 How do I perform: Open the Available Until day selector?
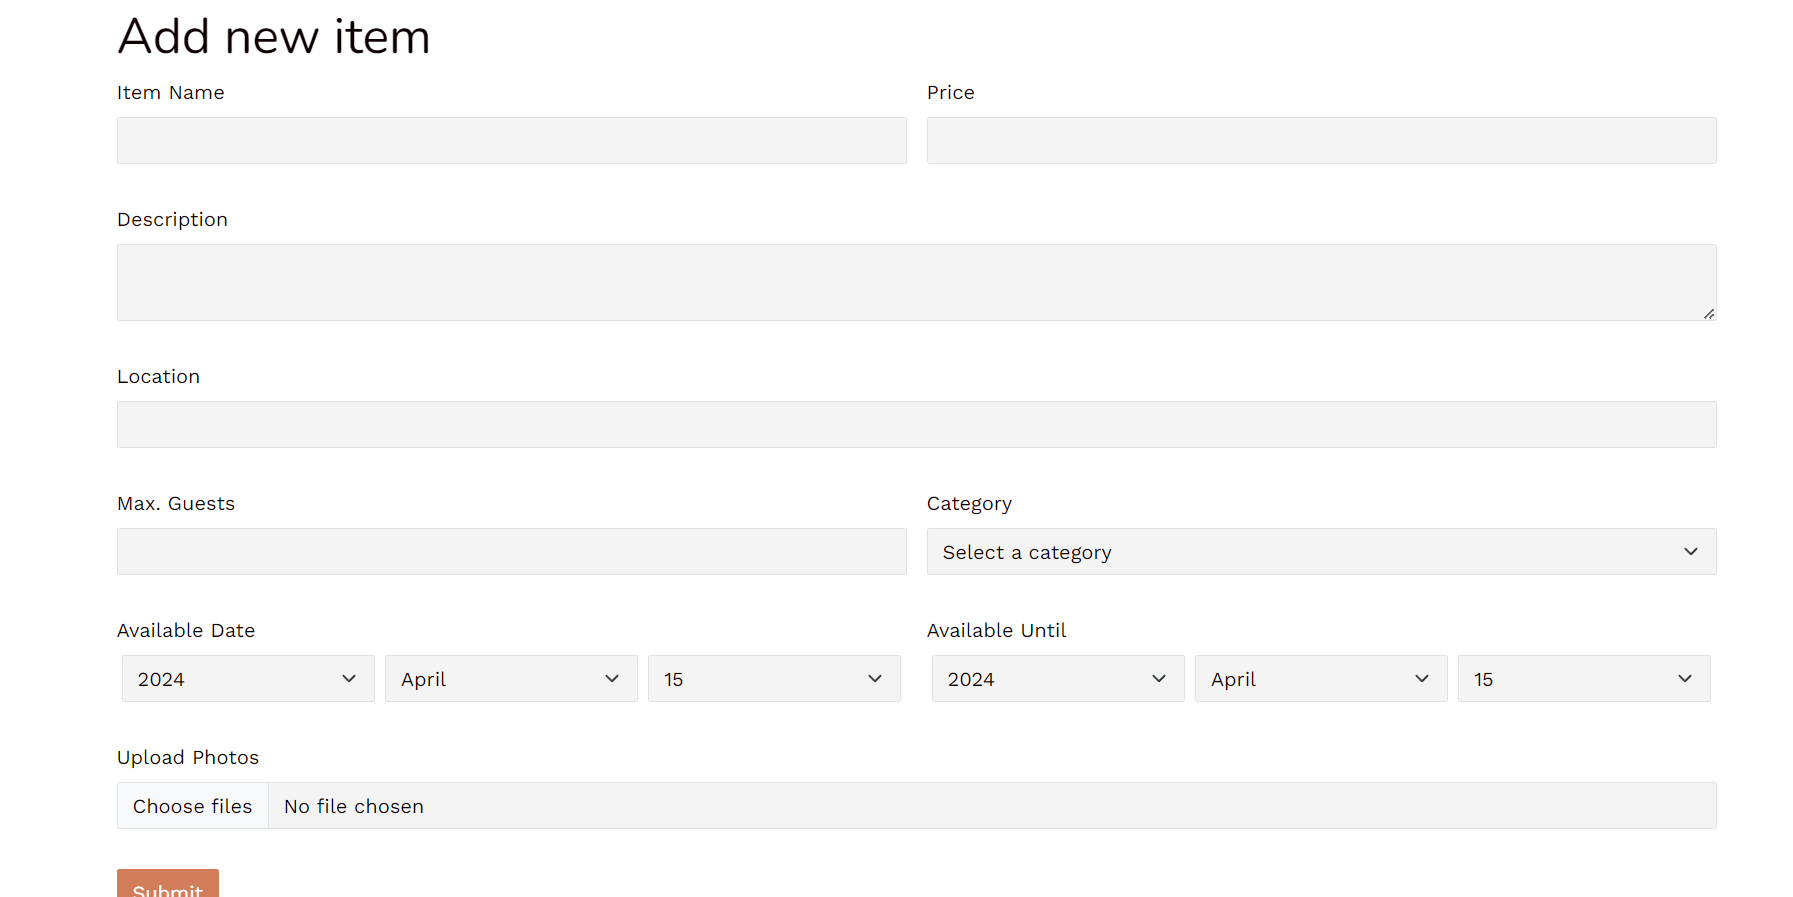[x=1584, y=679]
